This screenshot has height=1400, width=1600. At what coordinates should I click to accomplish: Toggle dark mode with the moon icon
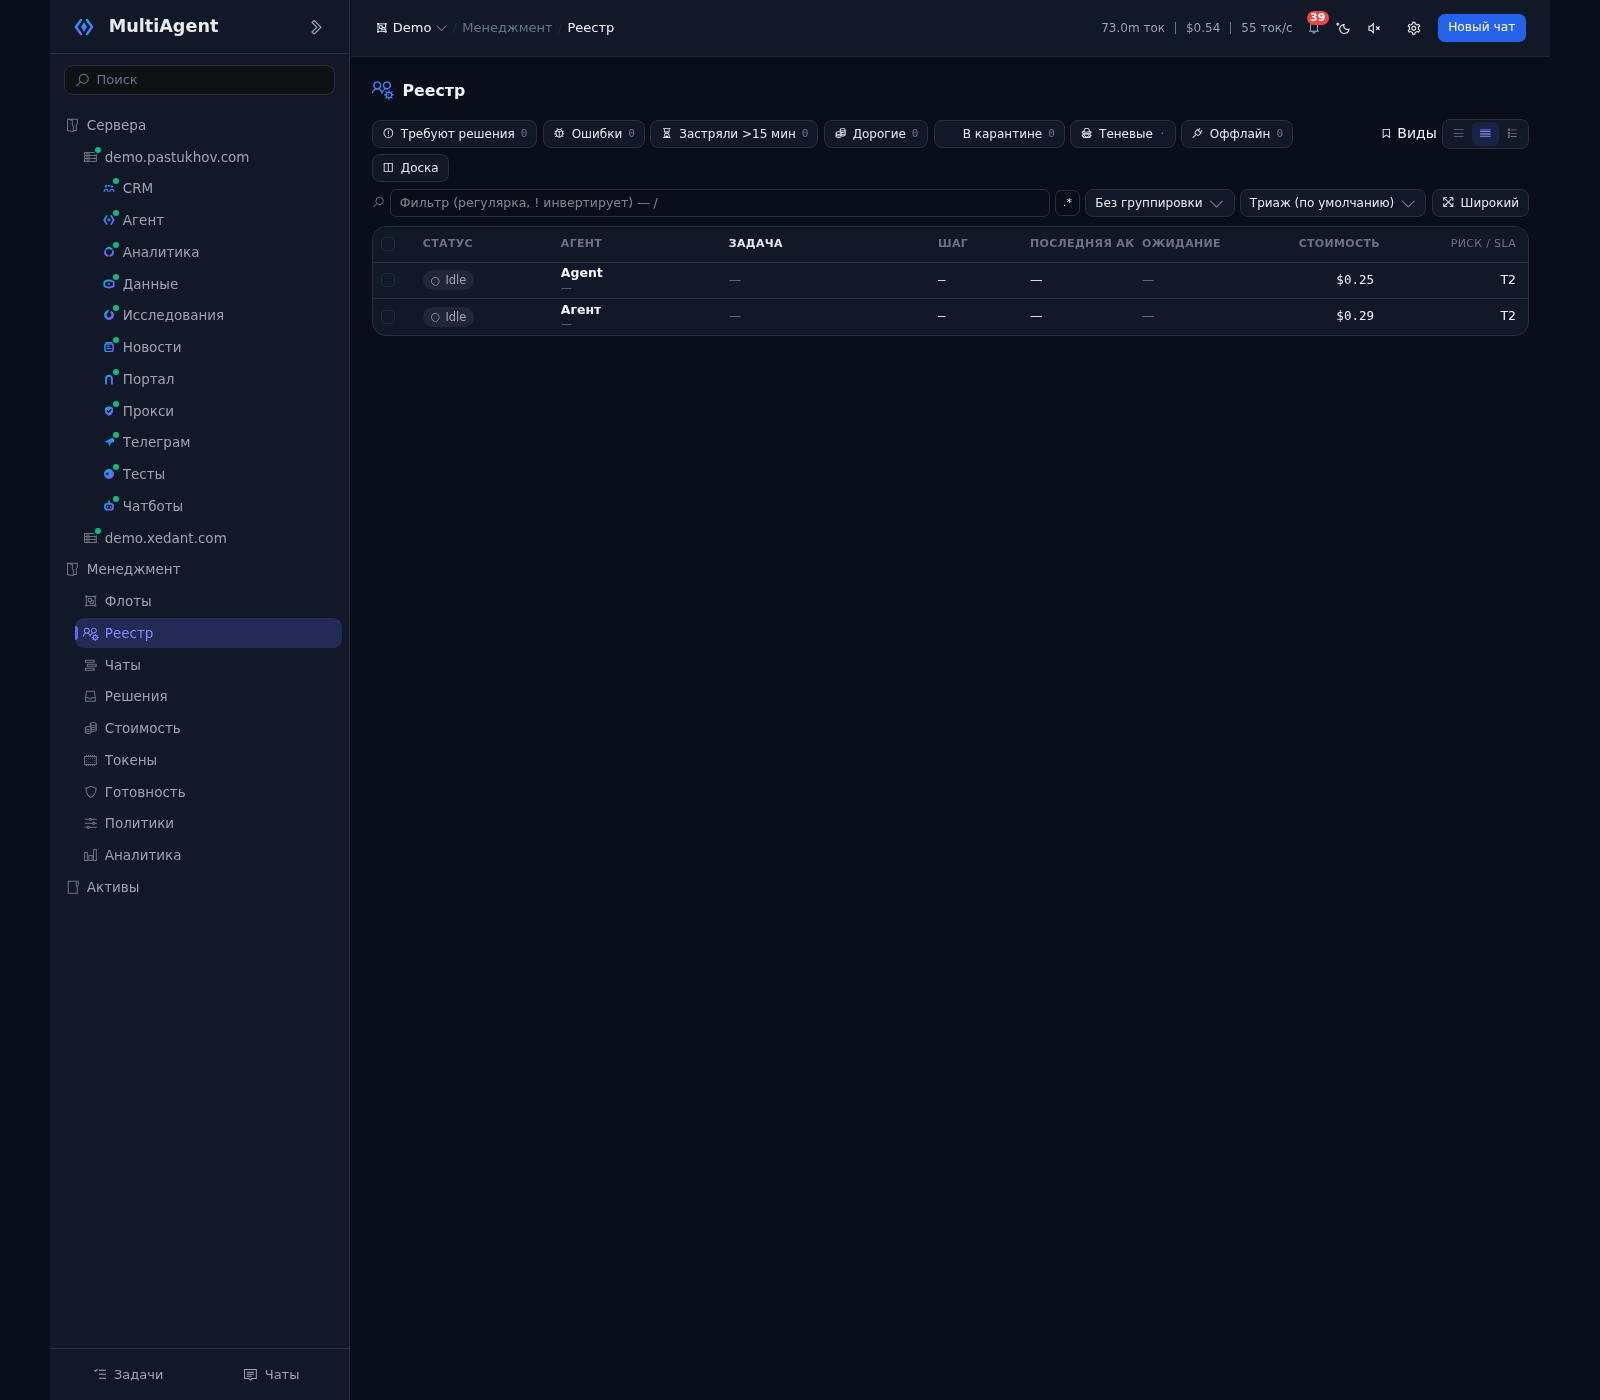pyautogui.click(x=1344, y=28)
